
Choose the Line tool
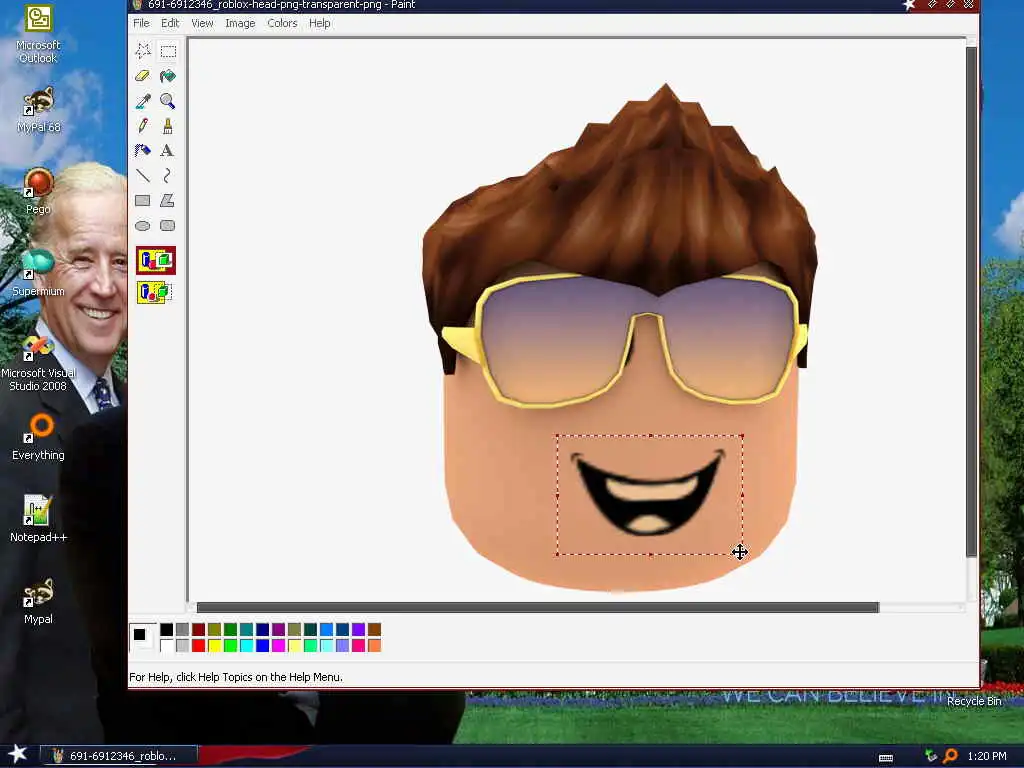[143, 176]
